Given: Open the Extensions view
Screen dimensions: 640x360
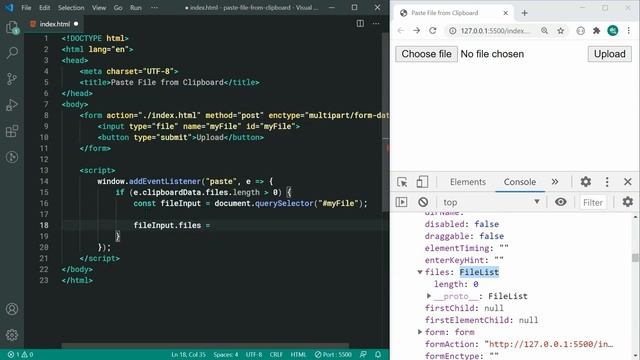Looking at the screenshot, I should pyautogui.click(x=12, y=131).
